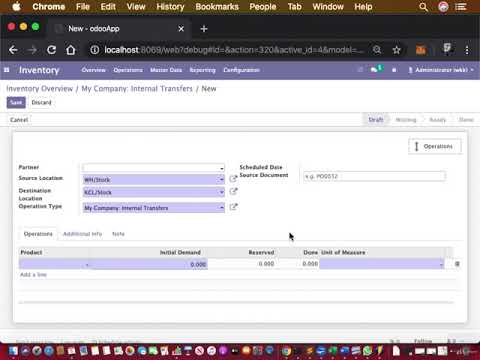480x360 pixels.
Task: Click the browser back arrow
Action: 13,50
